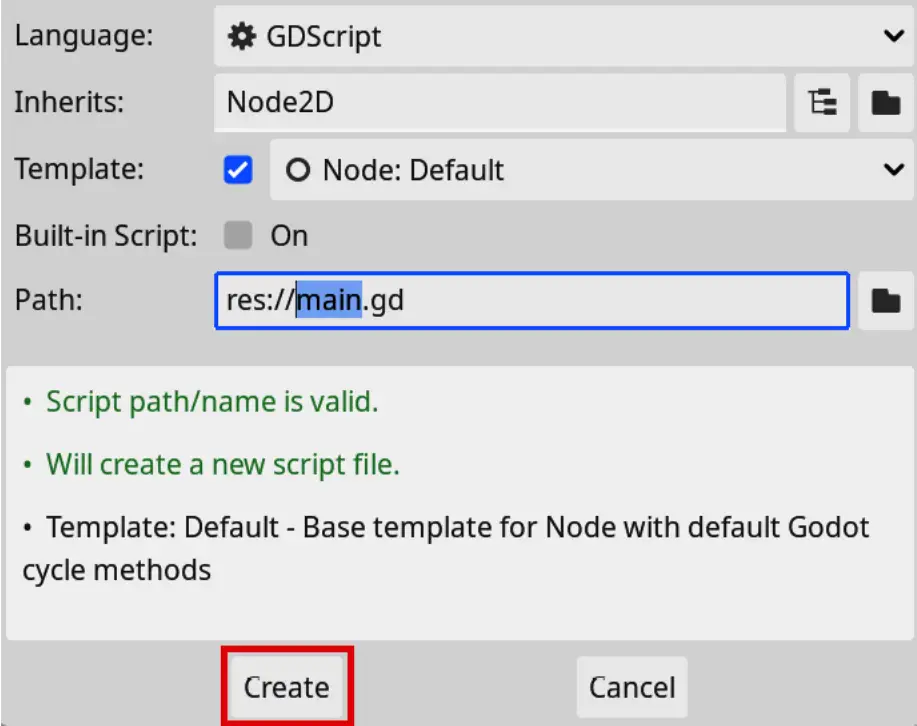Click the "On" label beside Built-in Script

289,236
